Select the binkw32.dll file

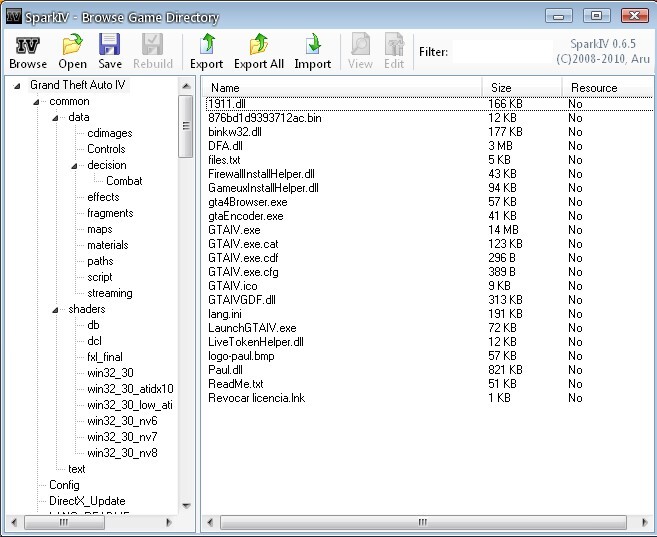point(235,132)
